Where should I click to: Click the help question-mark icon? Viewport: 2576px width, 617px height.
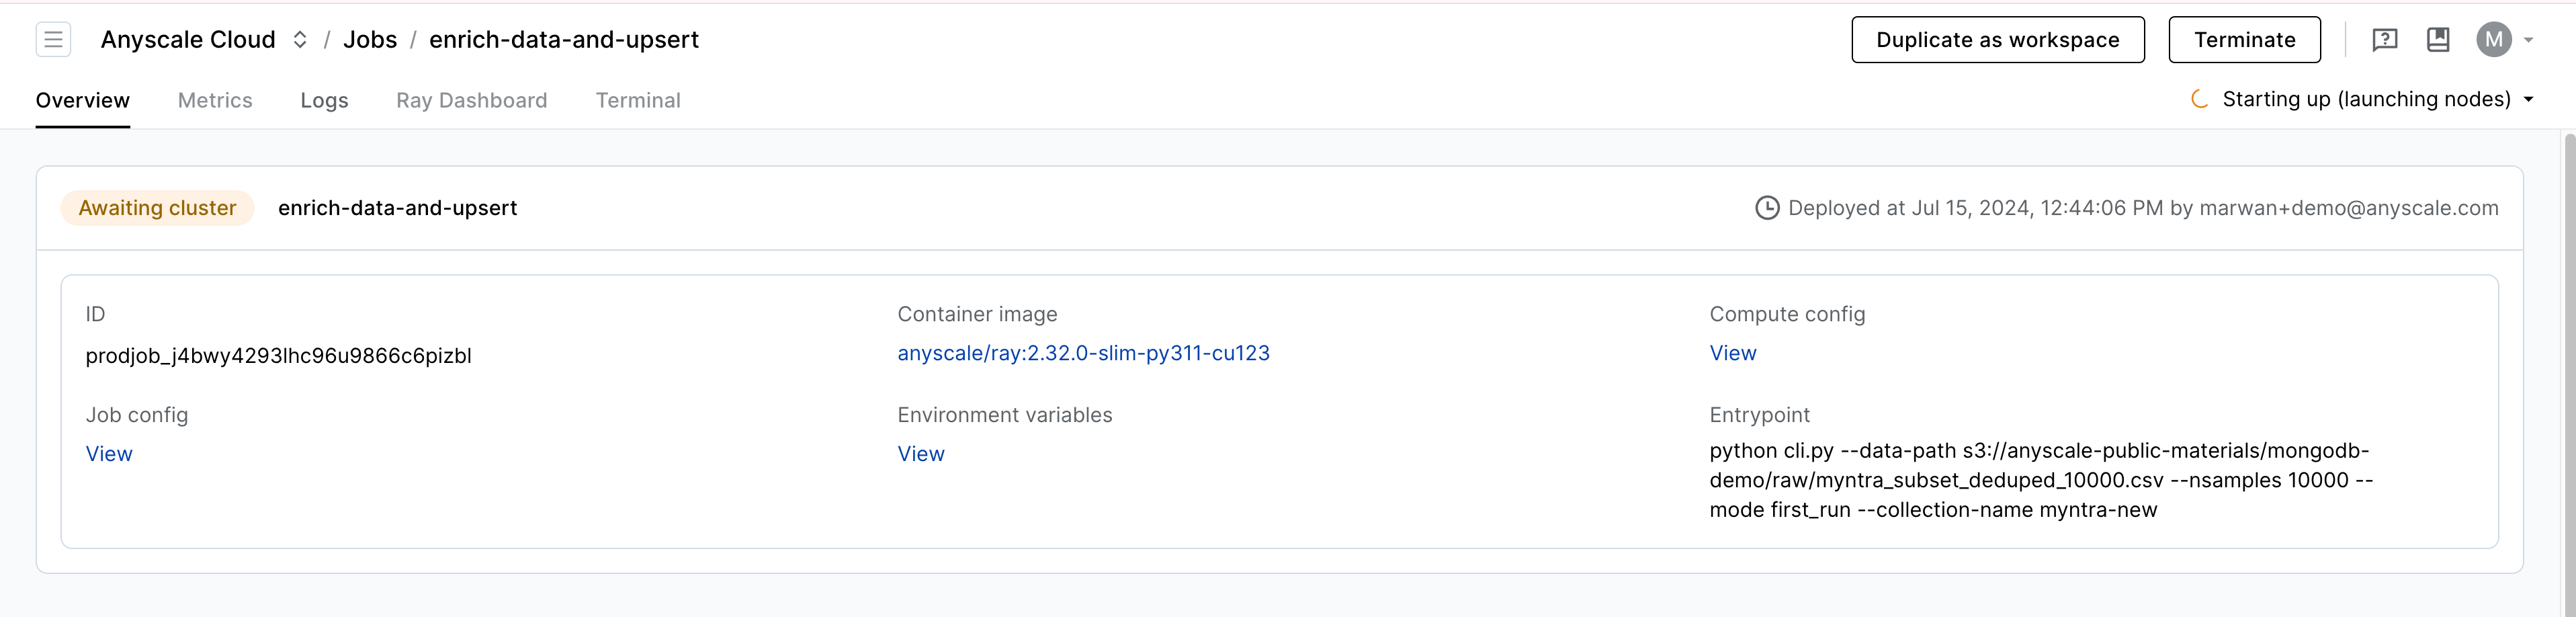2384,40
